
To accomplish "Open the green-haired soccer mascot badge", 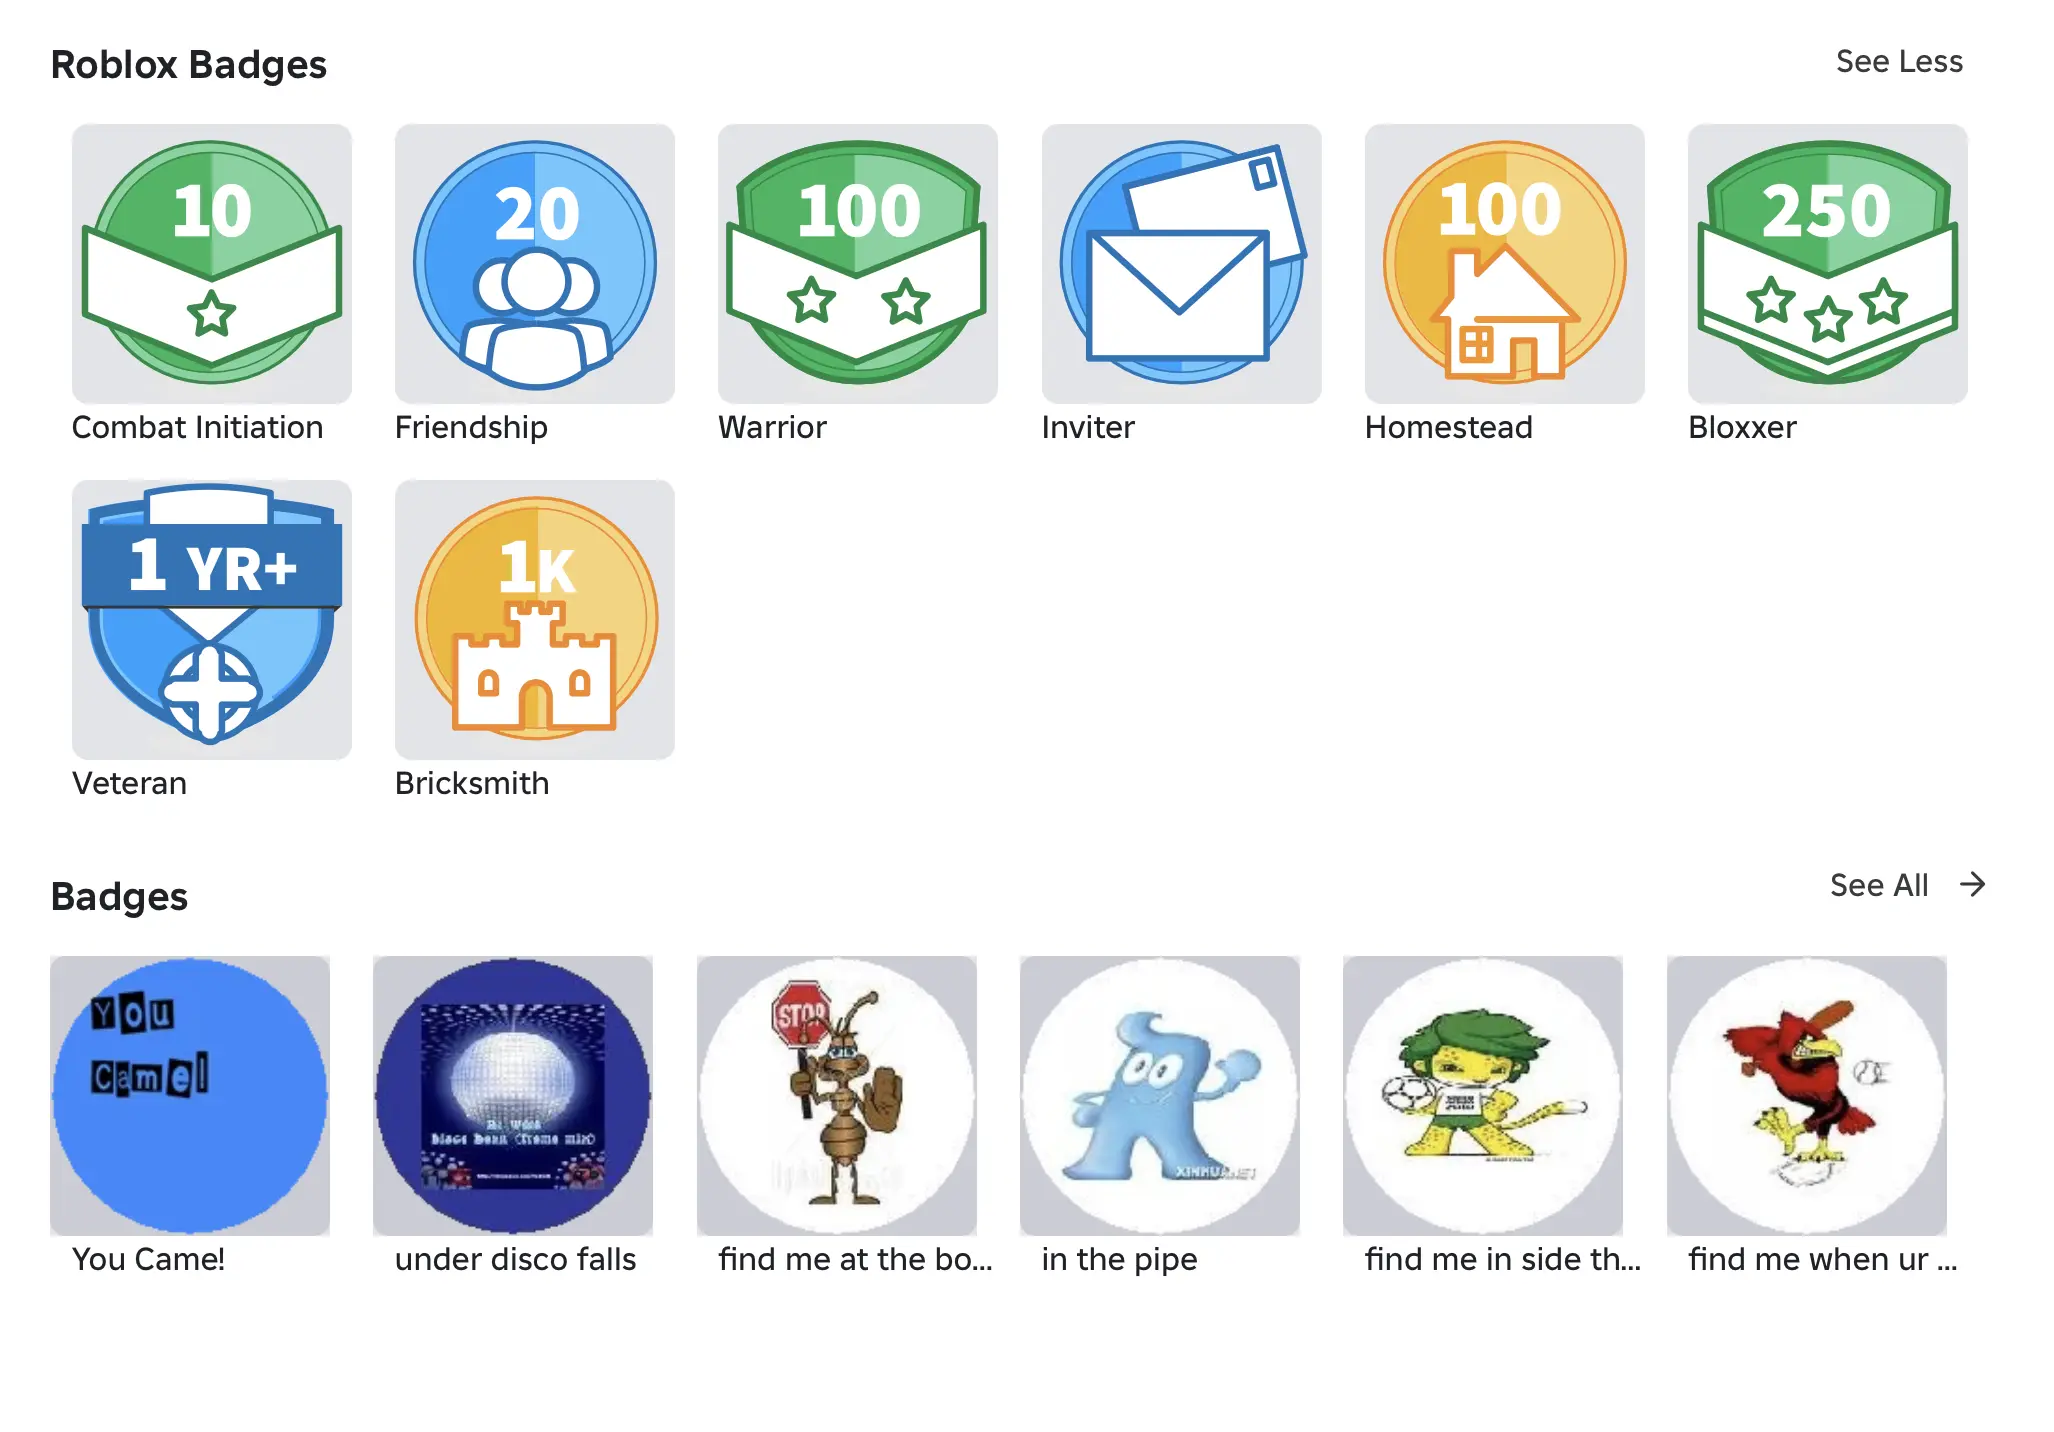I will [1482, 1095].
